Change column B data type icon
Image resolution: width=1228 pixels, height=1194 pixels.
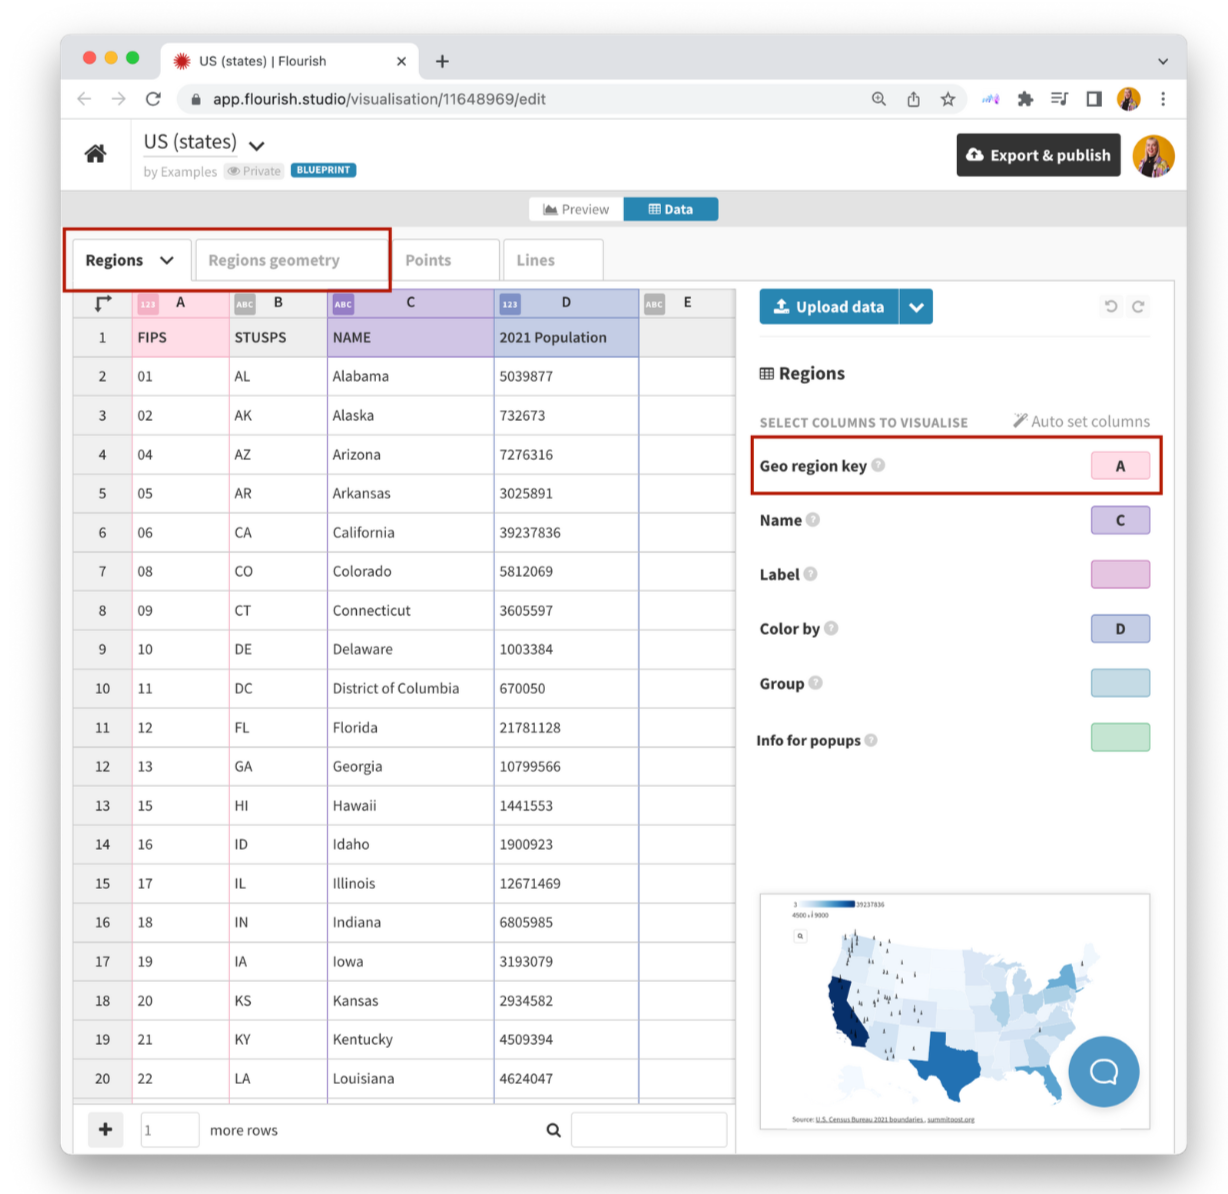tap(245, 303)
